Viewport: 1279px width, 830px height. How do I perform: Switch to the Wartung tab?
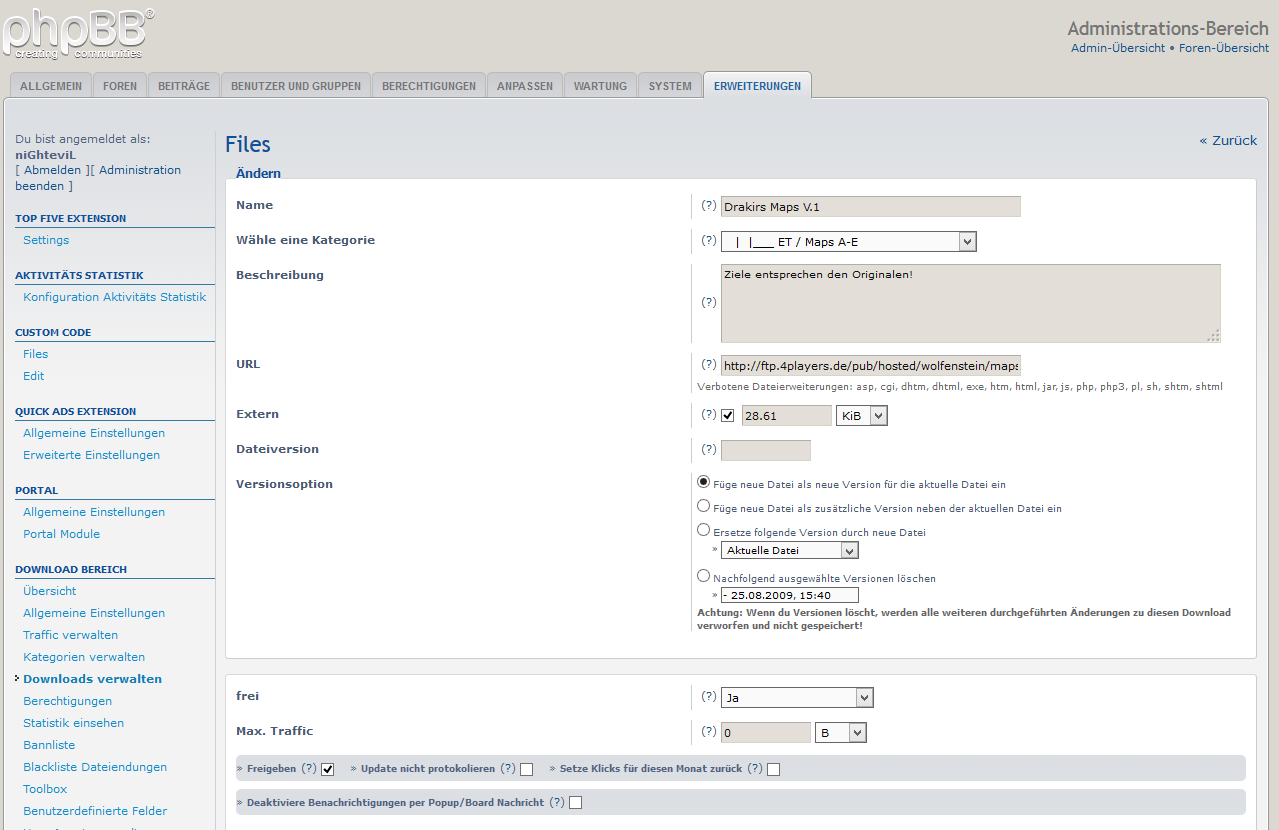tap(600, 86)
